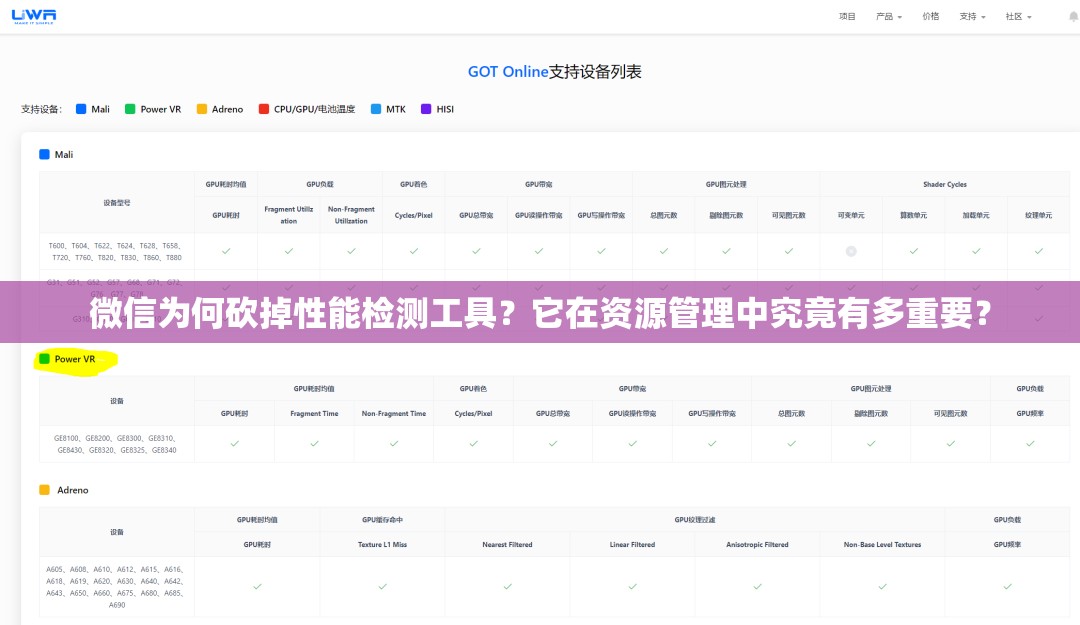
Task: Click the GOT Online link in the page title
Action: (506, 71)
